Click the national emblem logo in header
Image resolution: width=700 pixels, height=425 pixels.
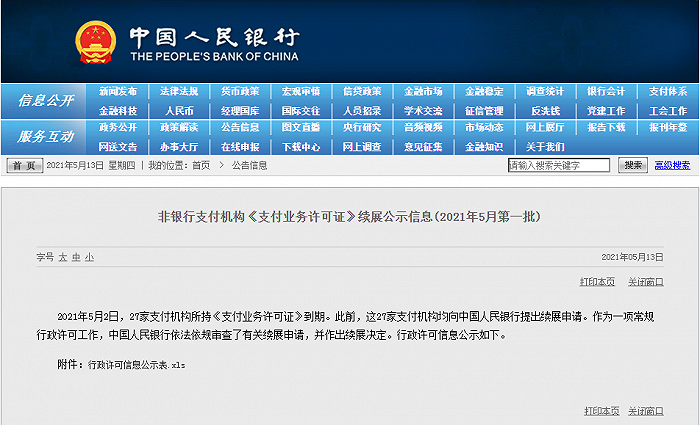[x=96, y=42]
